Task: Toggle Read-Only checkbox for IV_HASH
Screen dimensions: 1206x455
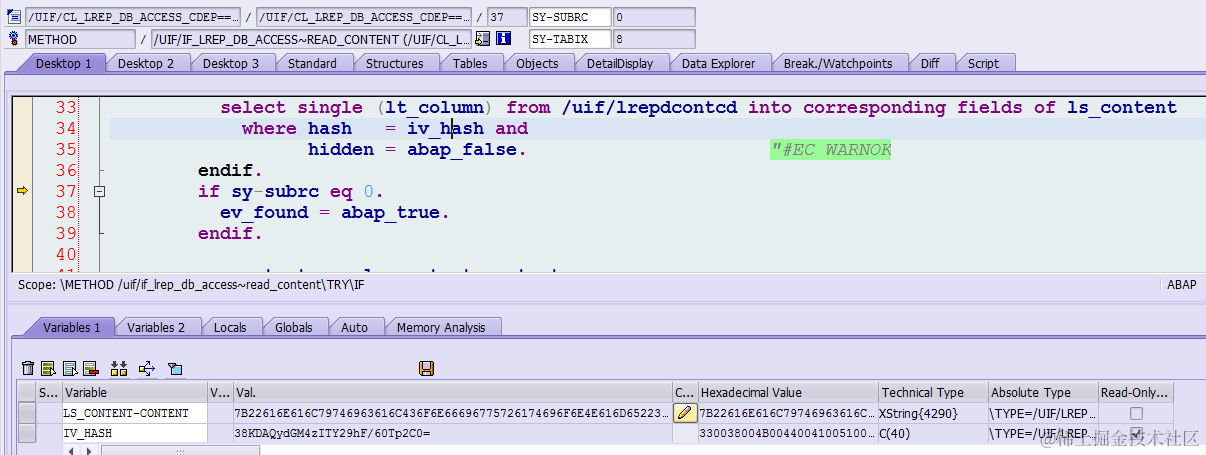Action: click(x=1136, y=433)
